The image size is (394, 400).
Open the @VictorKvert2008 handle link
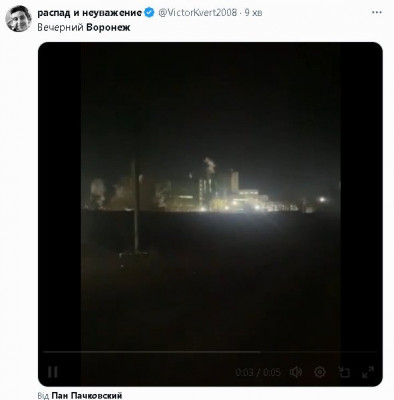click(198, 13)
